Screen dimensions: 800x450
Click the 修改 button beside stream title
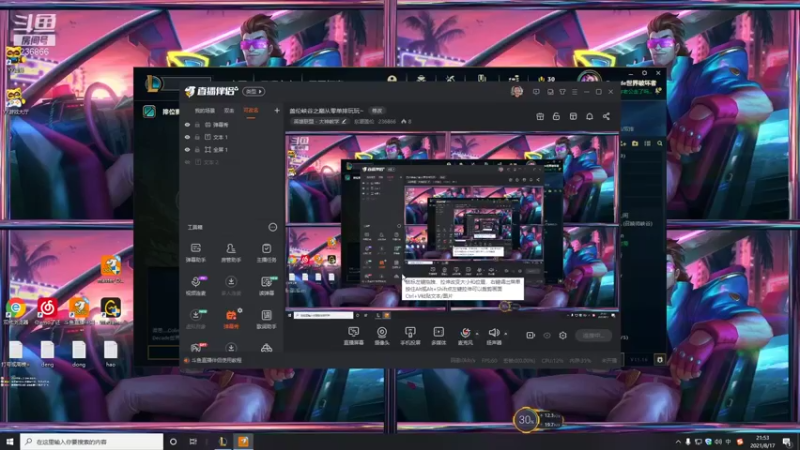(377, 111)
